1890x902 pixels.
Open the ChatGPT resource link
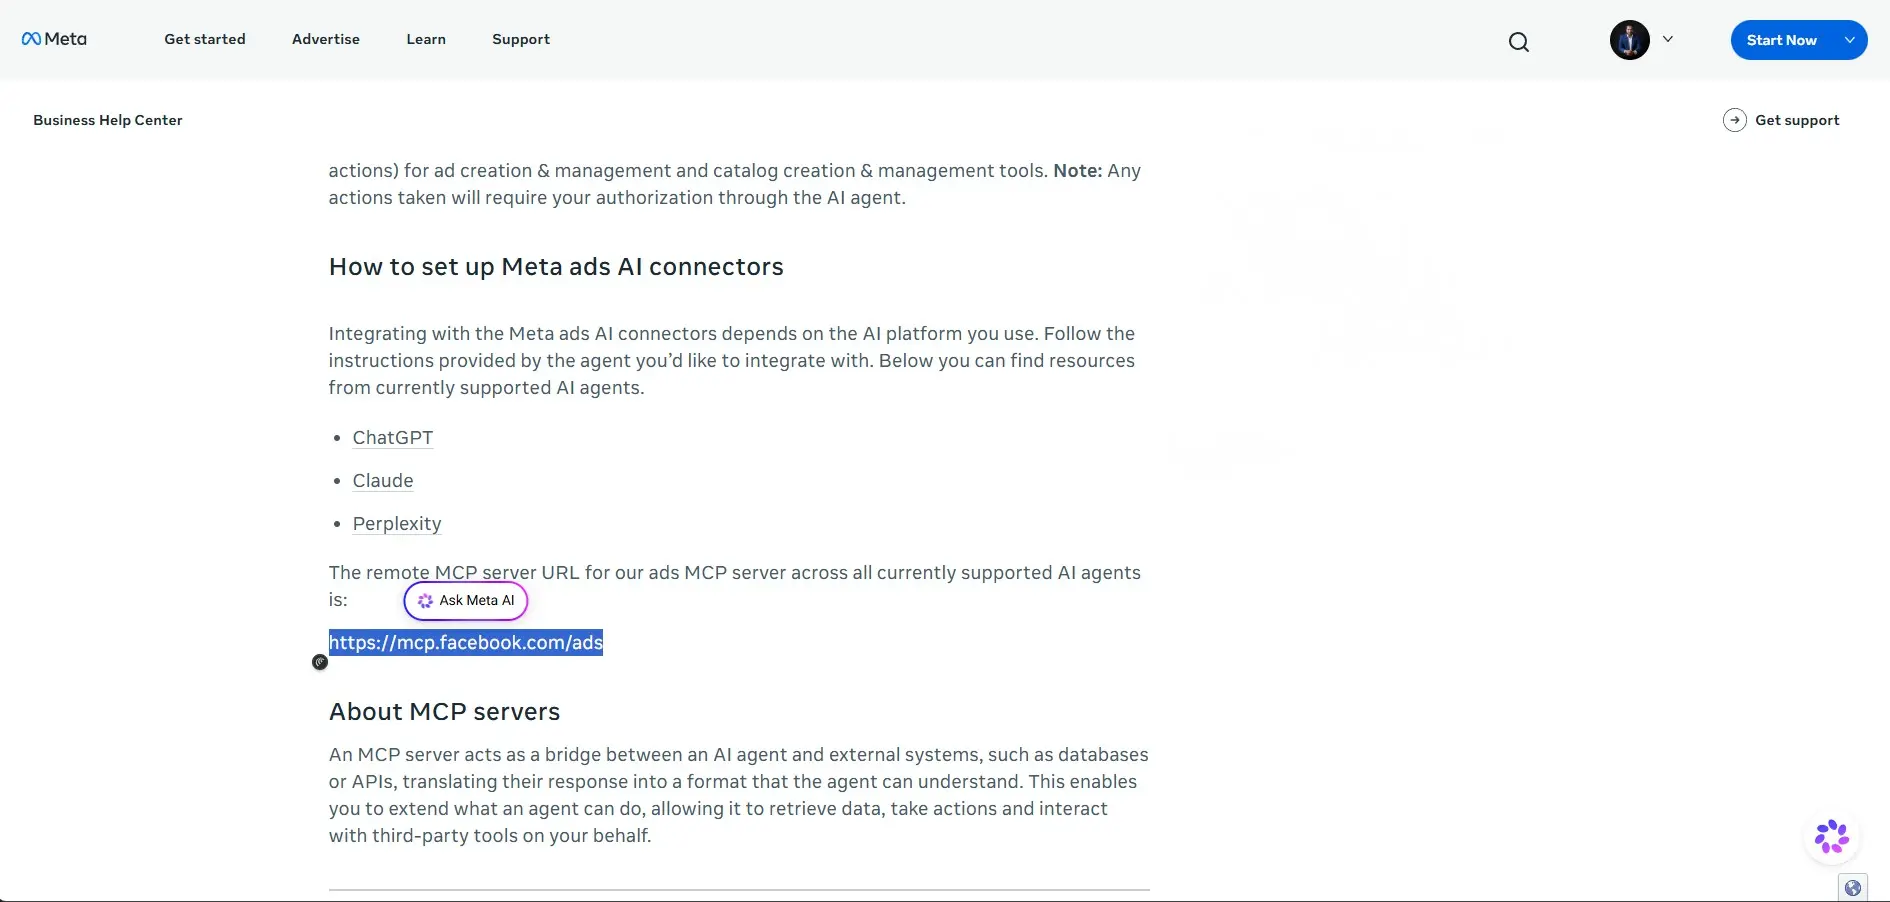click(x=393, y=438)
